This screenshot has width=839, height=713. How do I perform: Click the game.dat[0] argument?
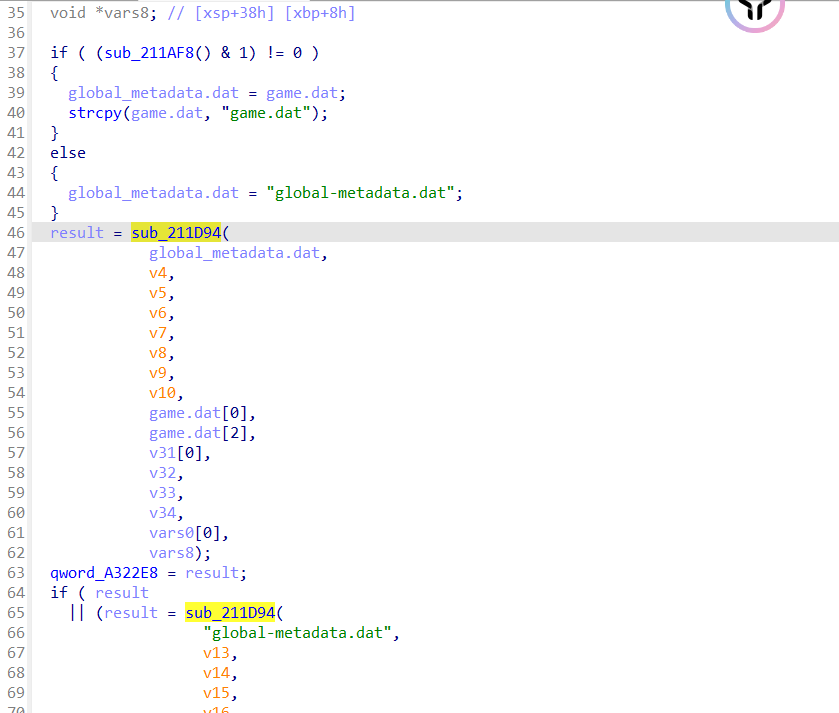click(x=198, y=412)
